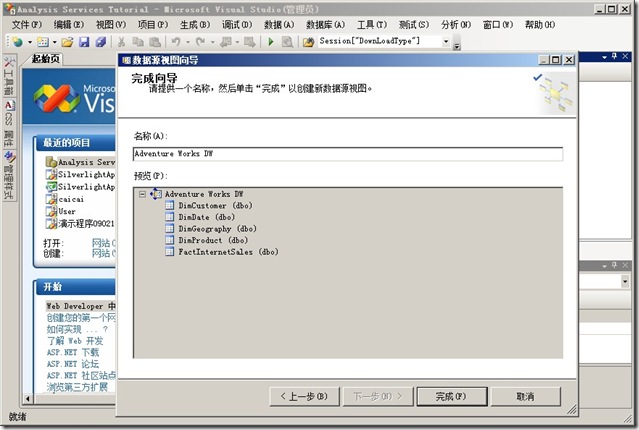Select DimProduct (dbo) in the preview tree
This screenshot has width=639, height=430.
[x=213, y=240]
